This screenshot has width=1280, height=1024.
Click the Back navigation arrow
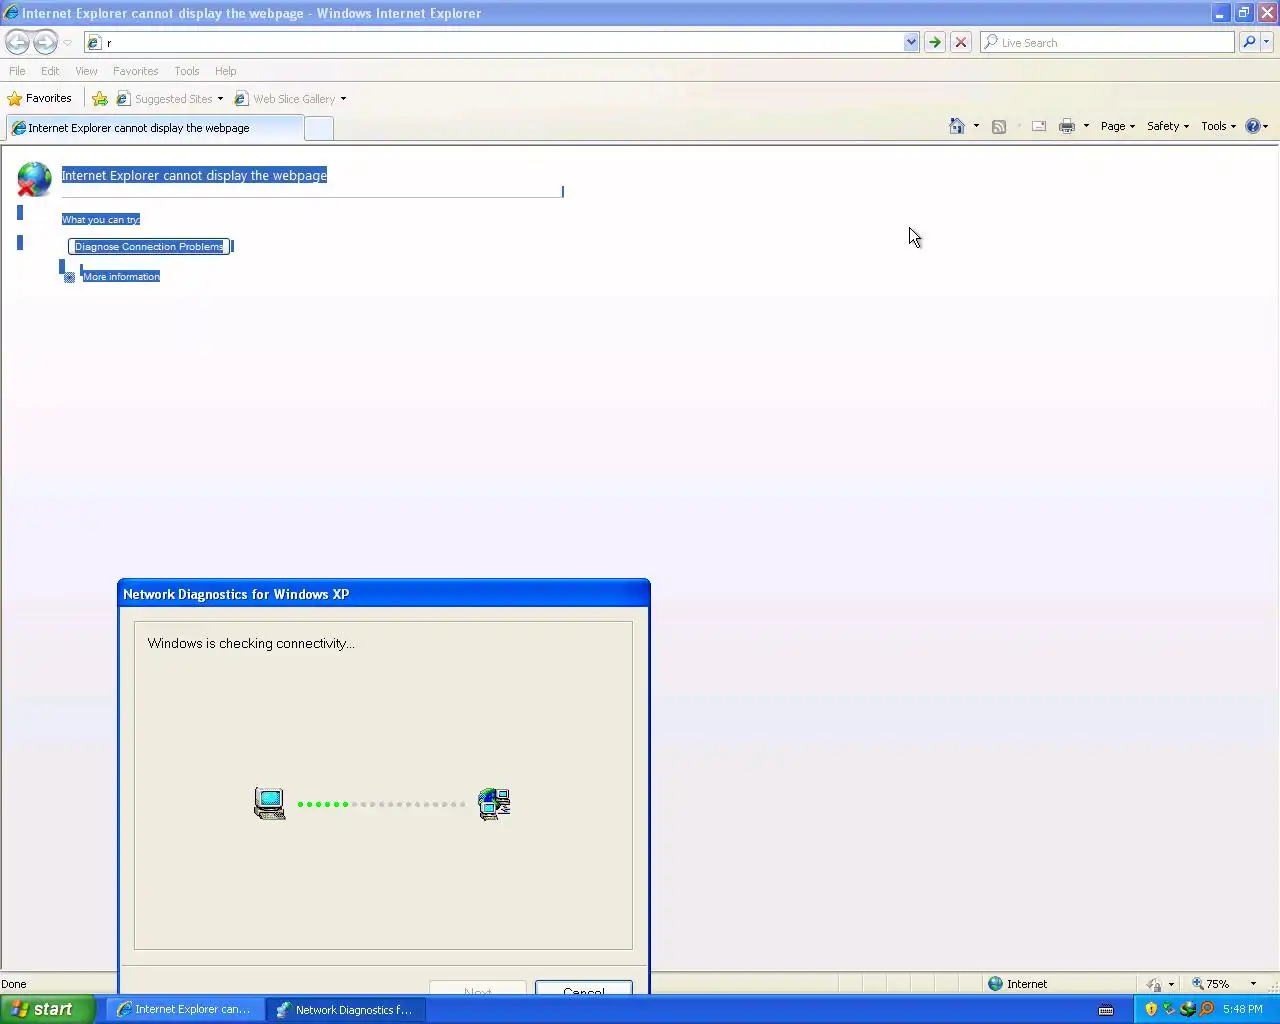click(17, 42)
